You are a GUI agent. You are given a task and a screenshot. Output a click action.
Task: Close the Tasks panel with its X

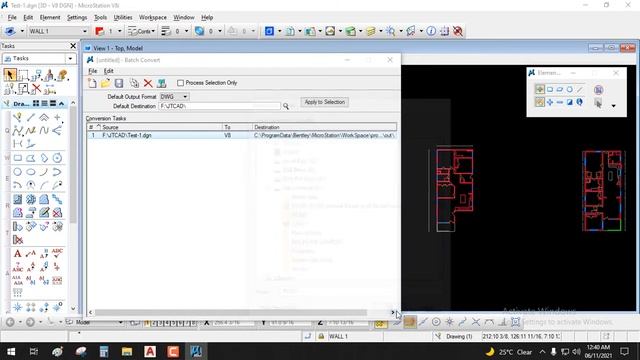(x=73, y=46)
